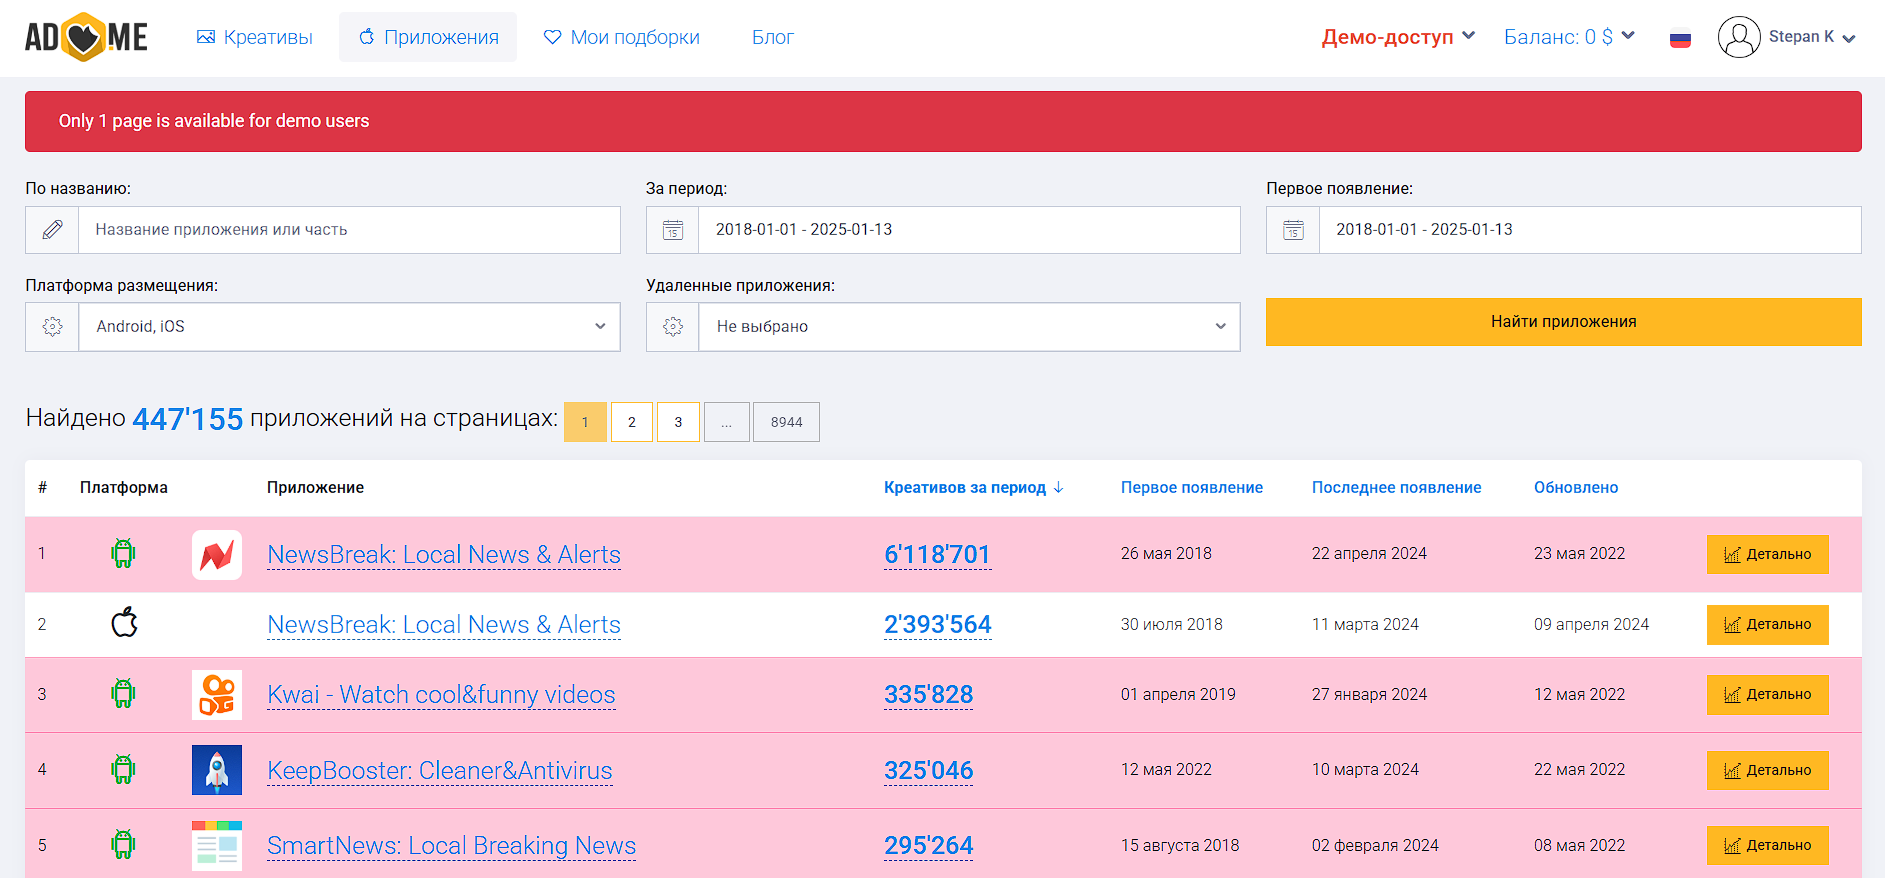Click Детально for row 1 NewsBreak
Screen dimensions: 1885x878
pyautogui.click(x=1767, y=554)
